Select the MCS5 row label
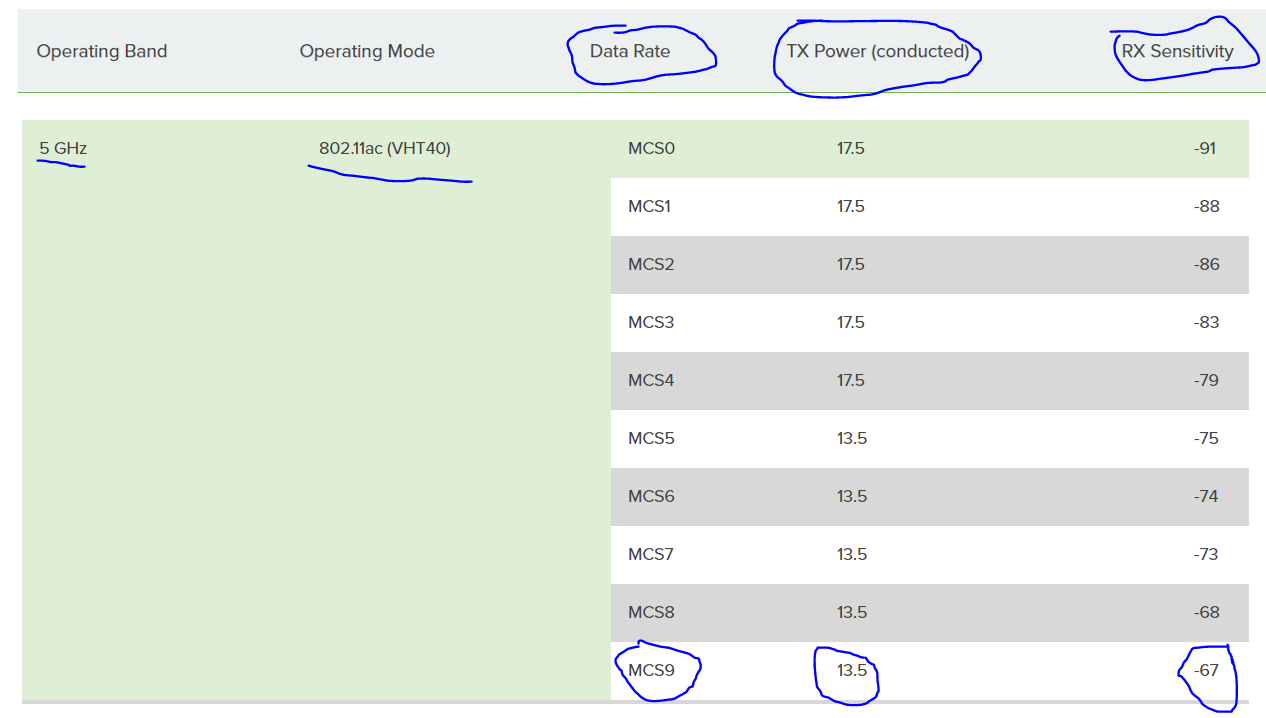 point(651,438)
